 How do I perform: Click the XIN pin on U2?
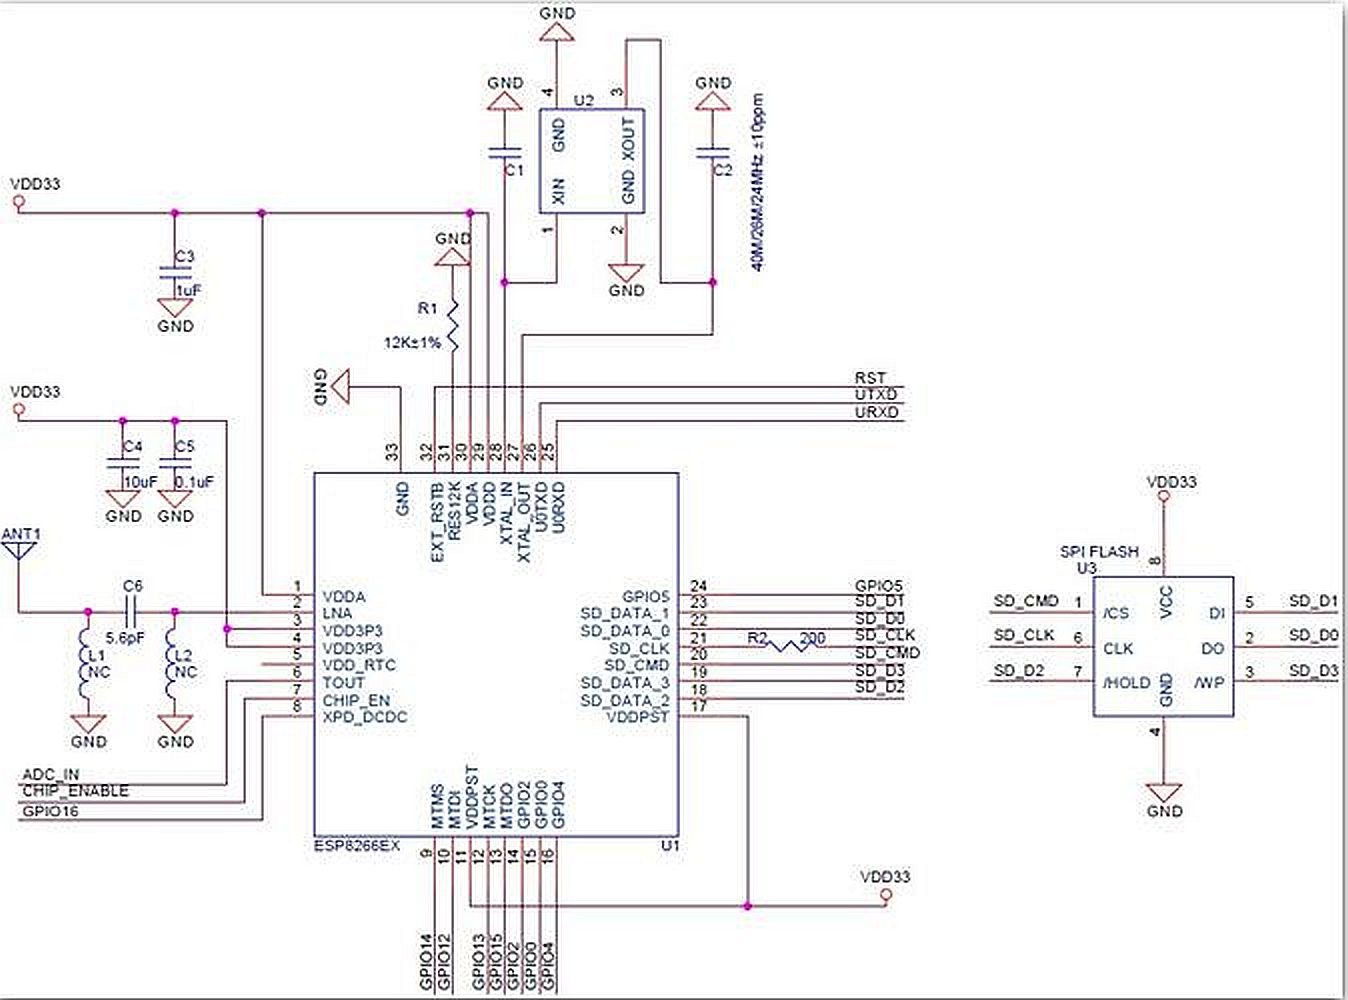558,191
